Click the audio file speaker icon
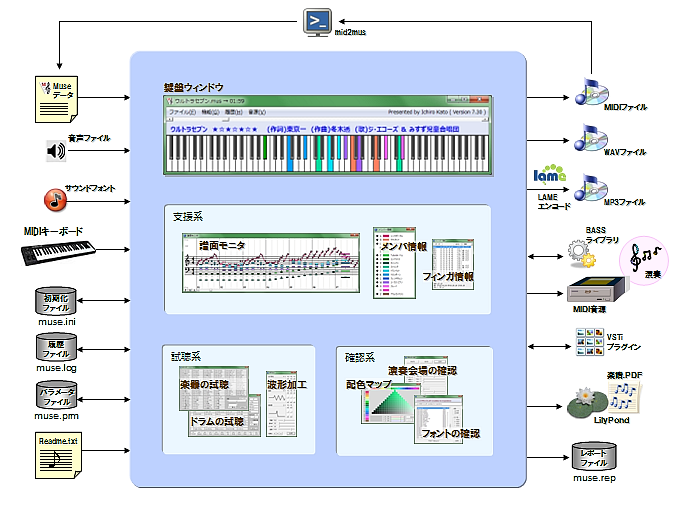 (x=55, y=151)
